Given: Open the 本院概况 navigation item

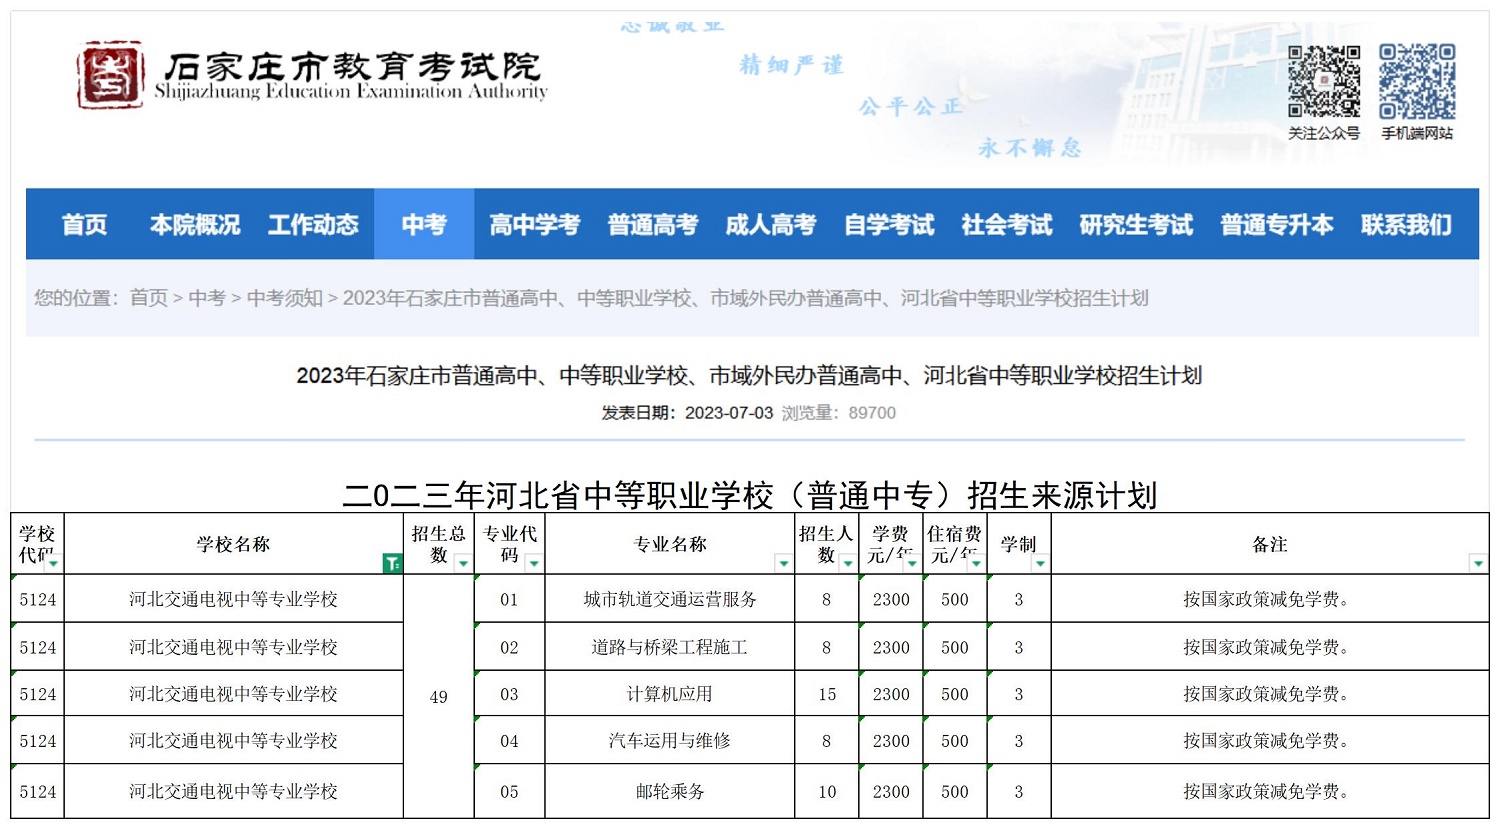Looking at the screenshot, I should (x=195, y=225).
